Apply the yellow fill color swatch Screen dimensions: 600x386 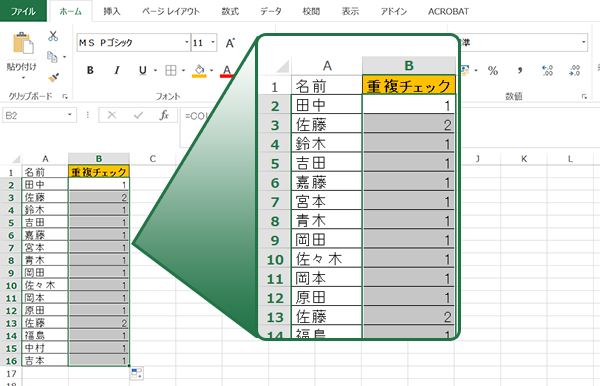coord(199,71)
